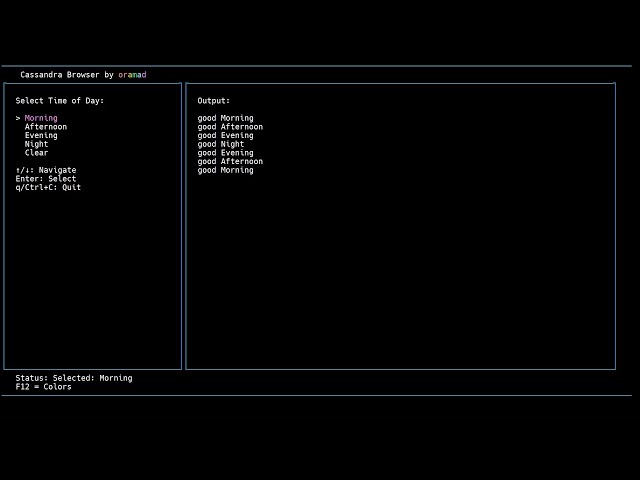Click the last 'good Morning' output line
Viewport: 640px width, 480px height.
[x=225, y=170]
